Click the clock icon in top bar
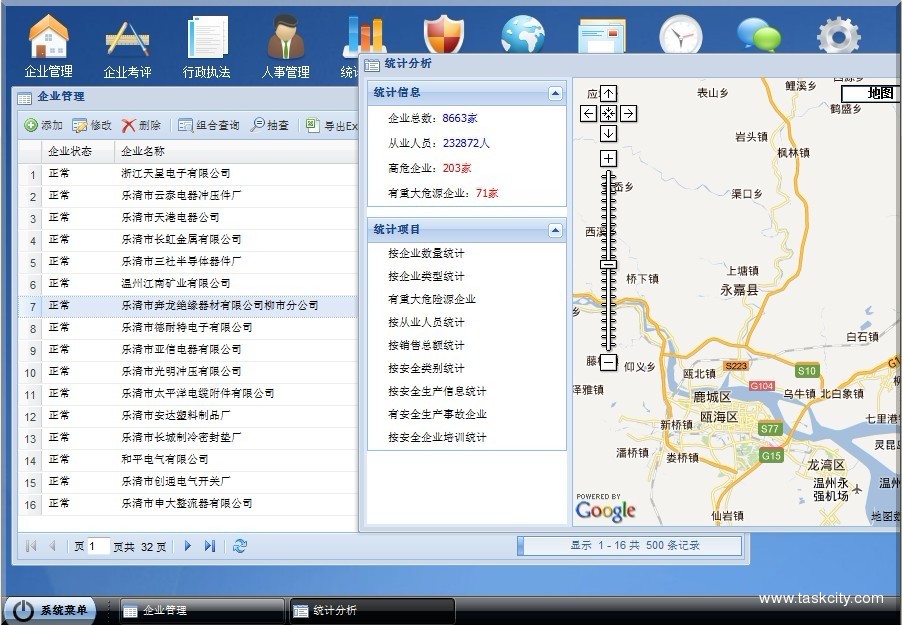This screenshot has width=902, height=625. (x=680, y=37)
